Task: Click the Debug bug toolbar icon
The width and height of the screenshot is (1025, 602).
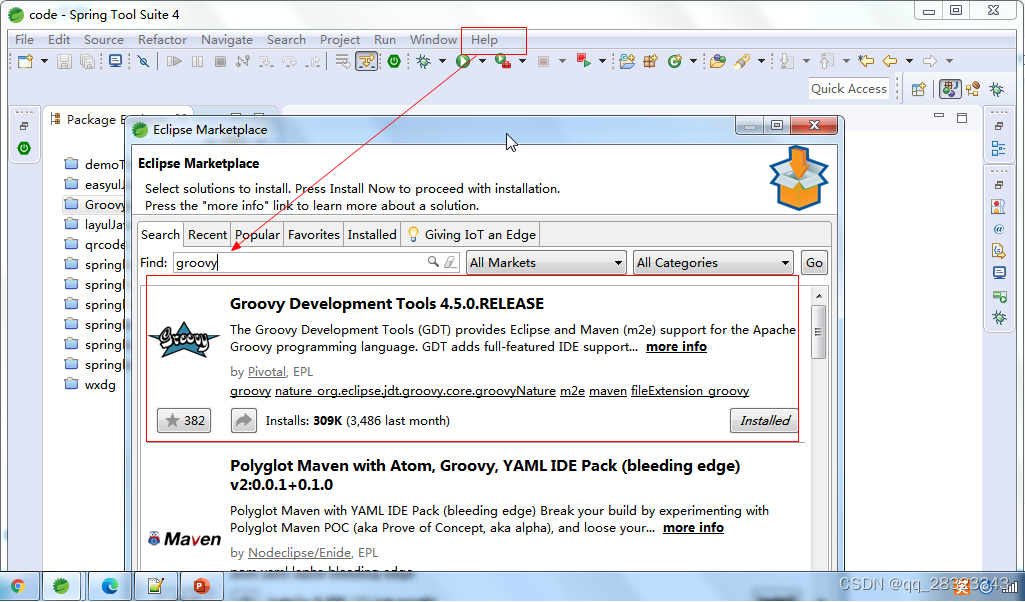Action: point(424,61)
